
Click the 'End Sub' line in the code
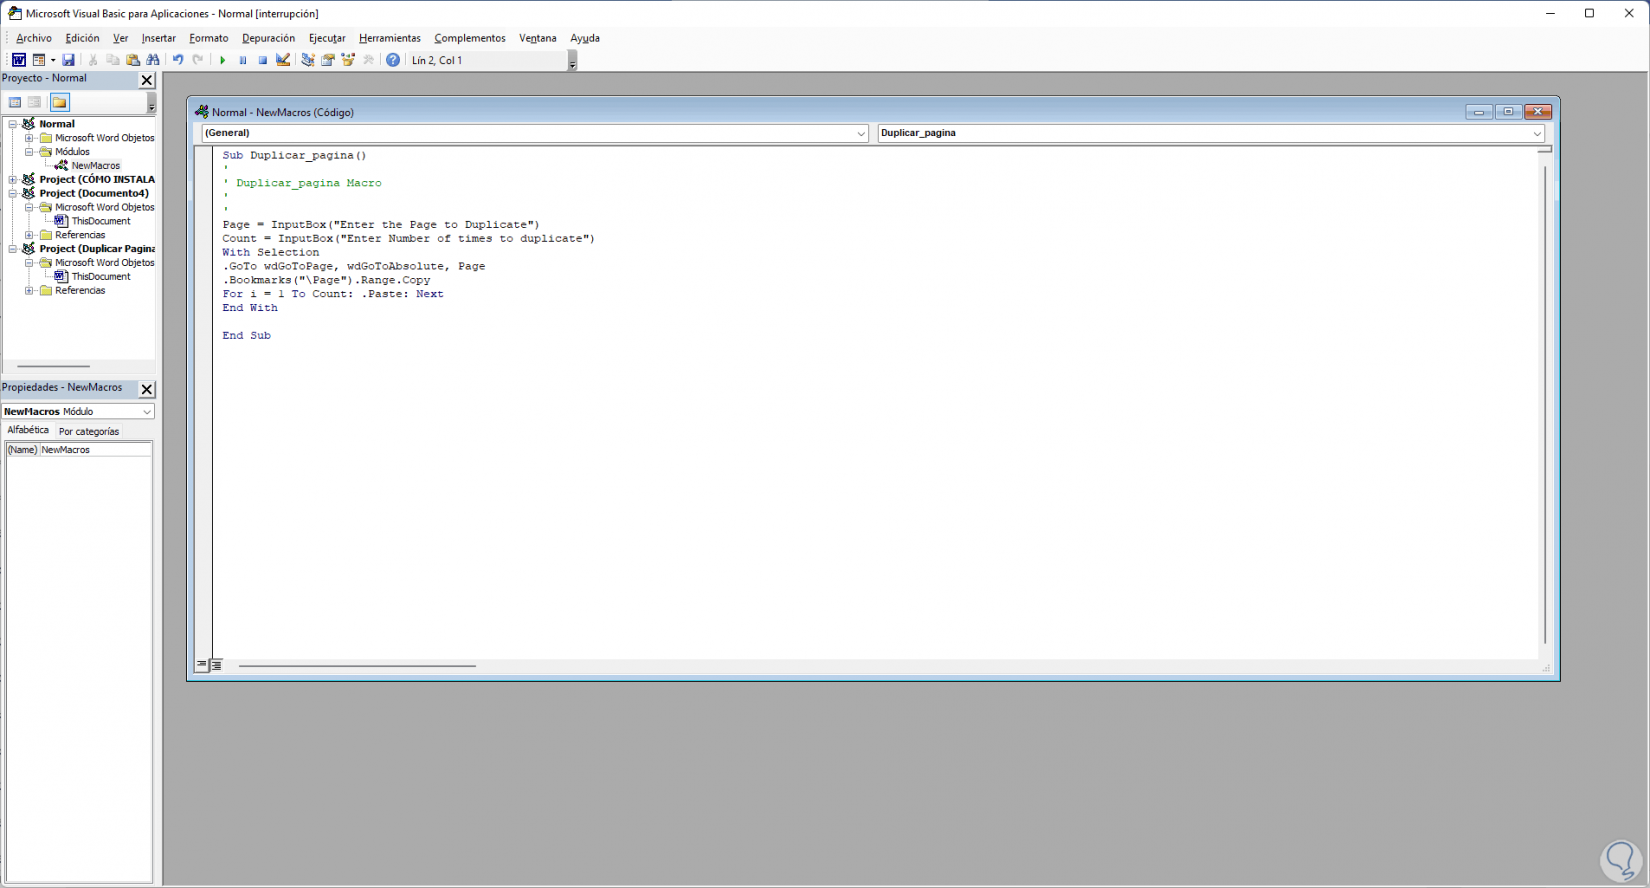pyautogui.click(x=246, y=336)
